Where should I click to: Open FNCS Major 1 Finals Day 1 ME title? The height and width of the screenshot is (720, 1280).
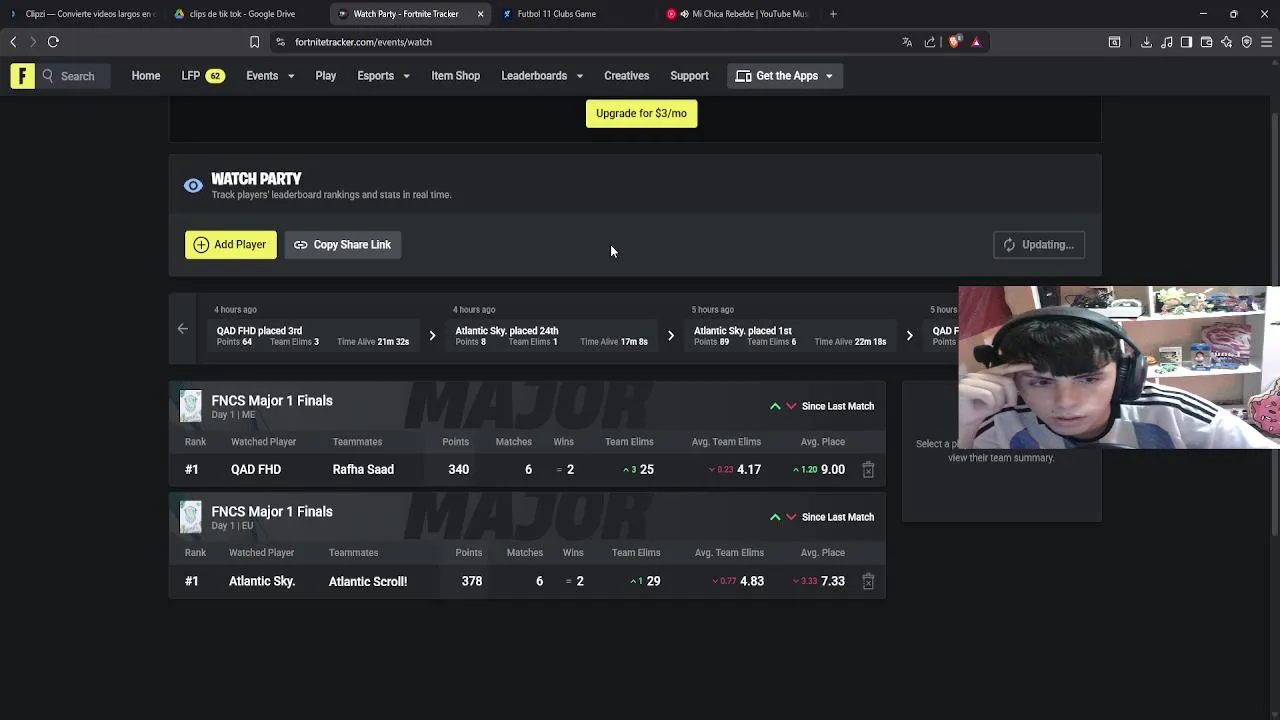click(272, 401)
